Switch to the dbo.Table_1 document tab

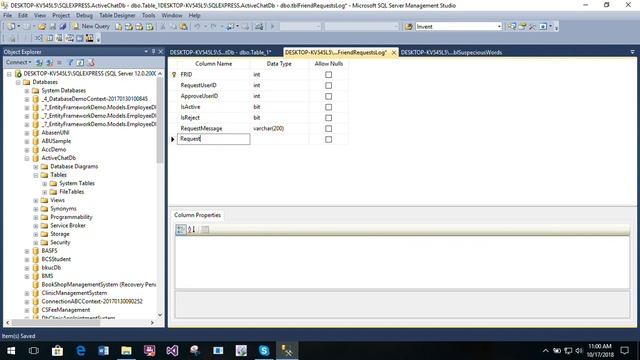(220, 52)
